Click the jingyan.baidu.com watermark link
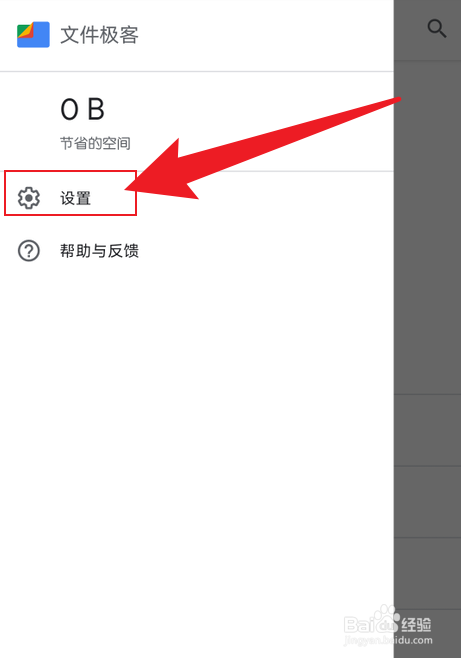The width and height of the screenshot is (461, 658). tap(388, 640)
